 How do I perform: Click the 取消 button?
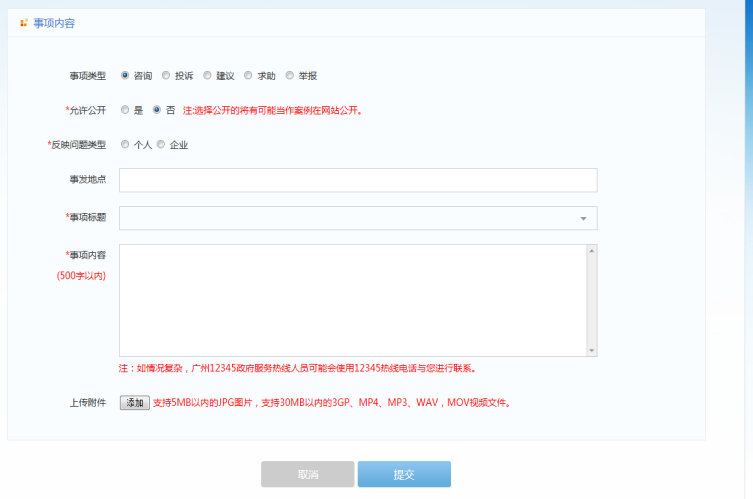click(x=307, y=474)
